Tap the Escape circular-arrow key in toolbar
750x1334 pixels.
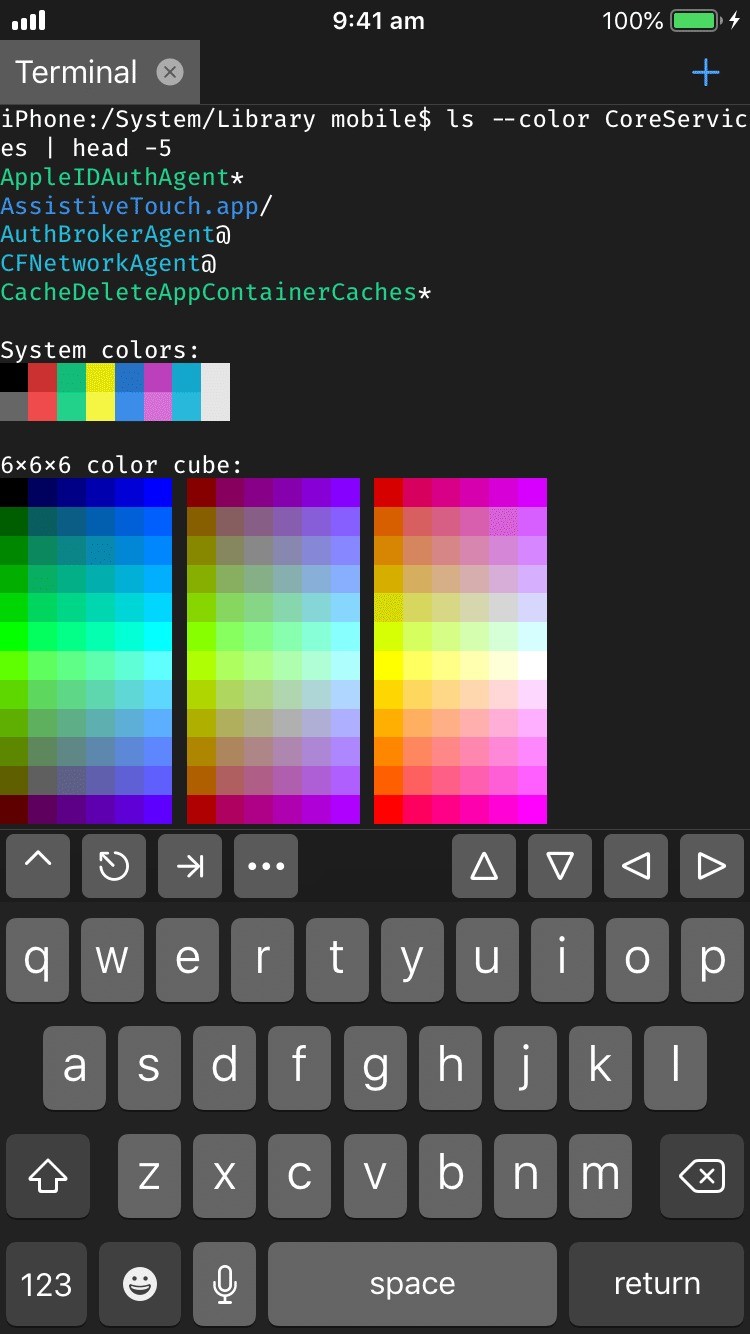point(114,865)
